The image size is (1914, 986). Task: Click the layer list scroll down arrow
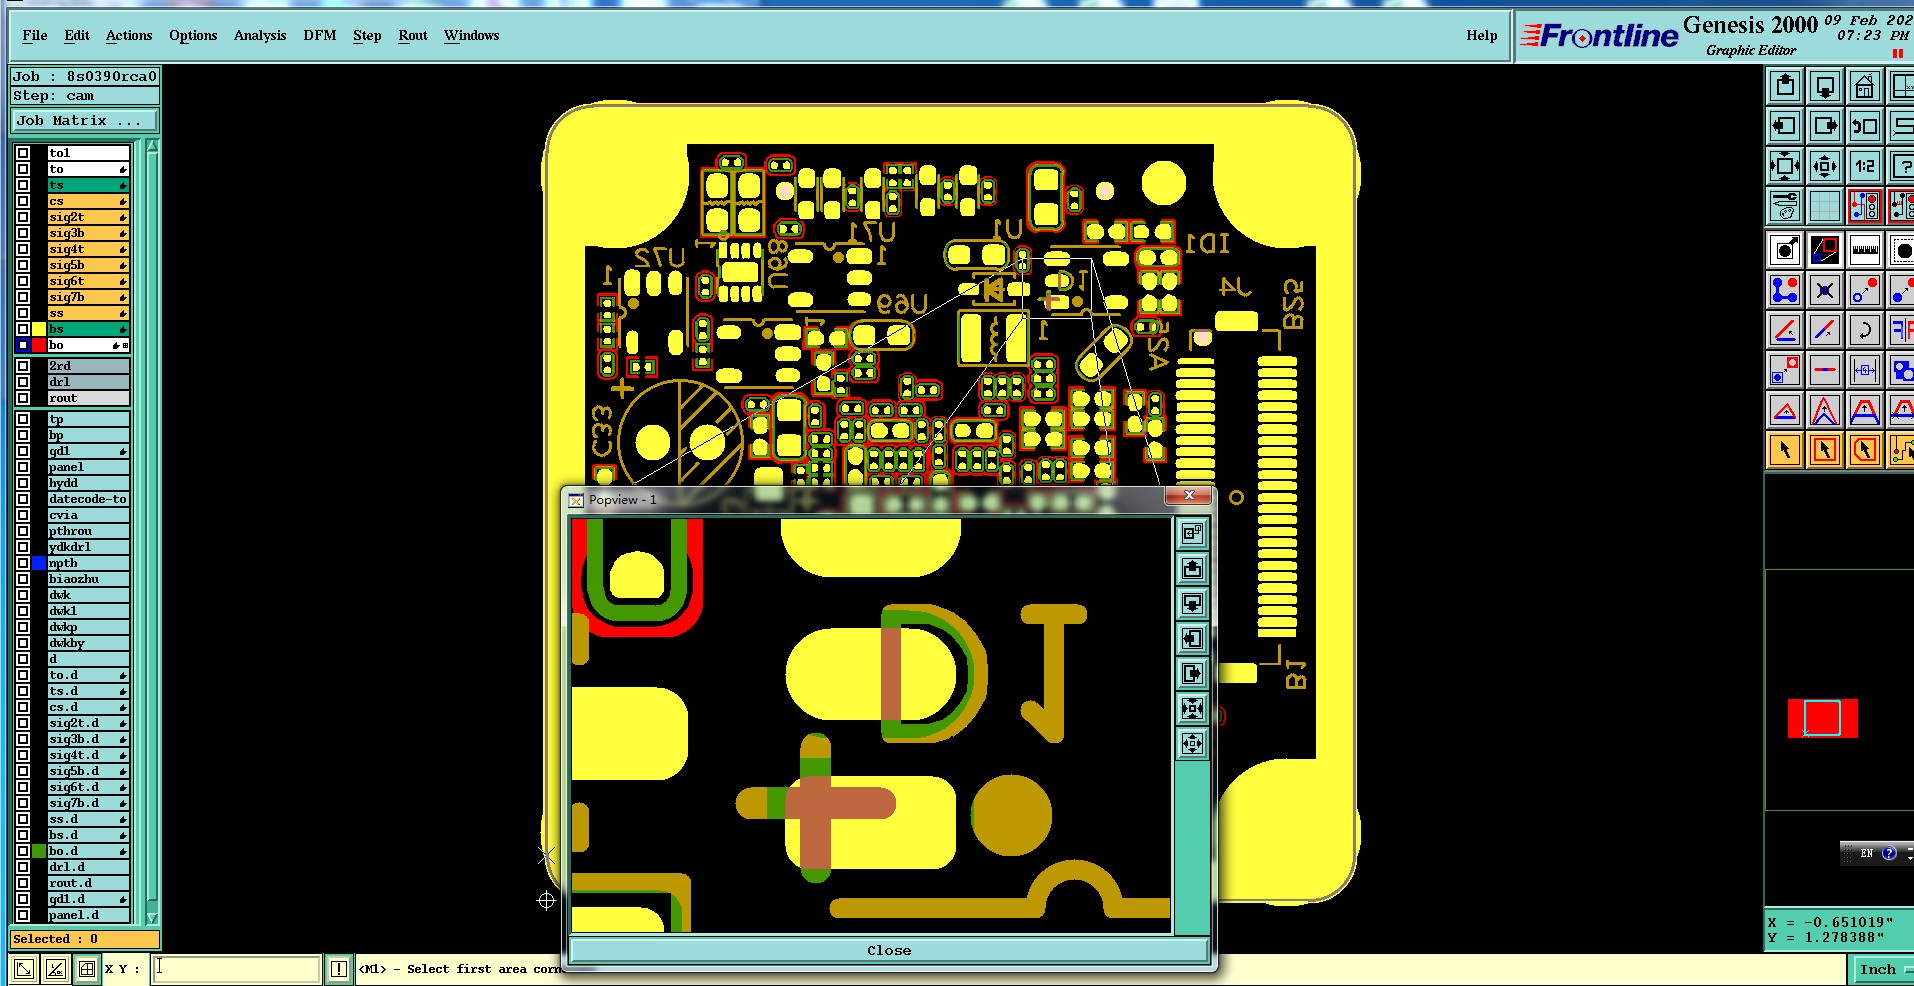click(152, 917)
